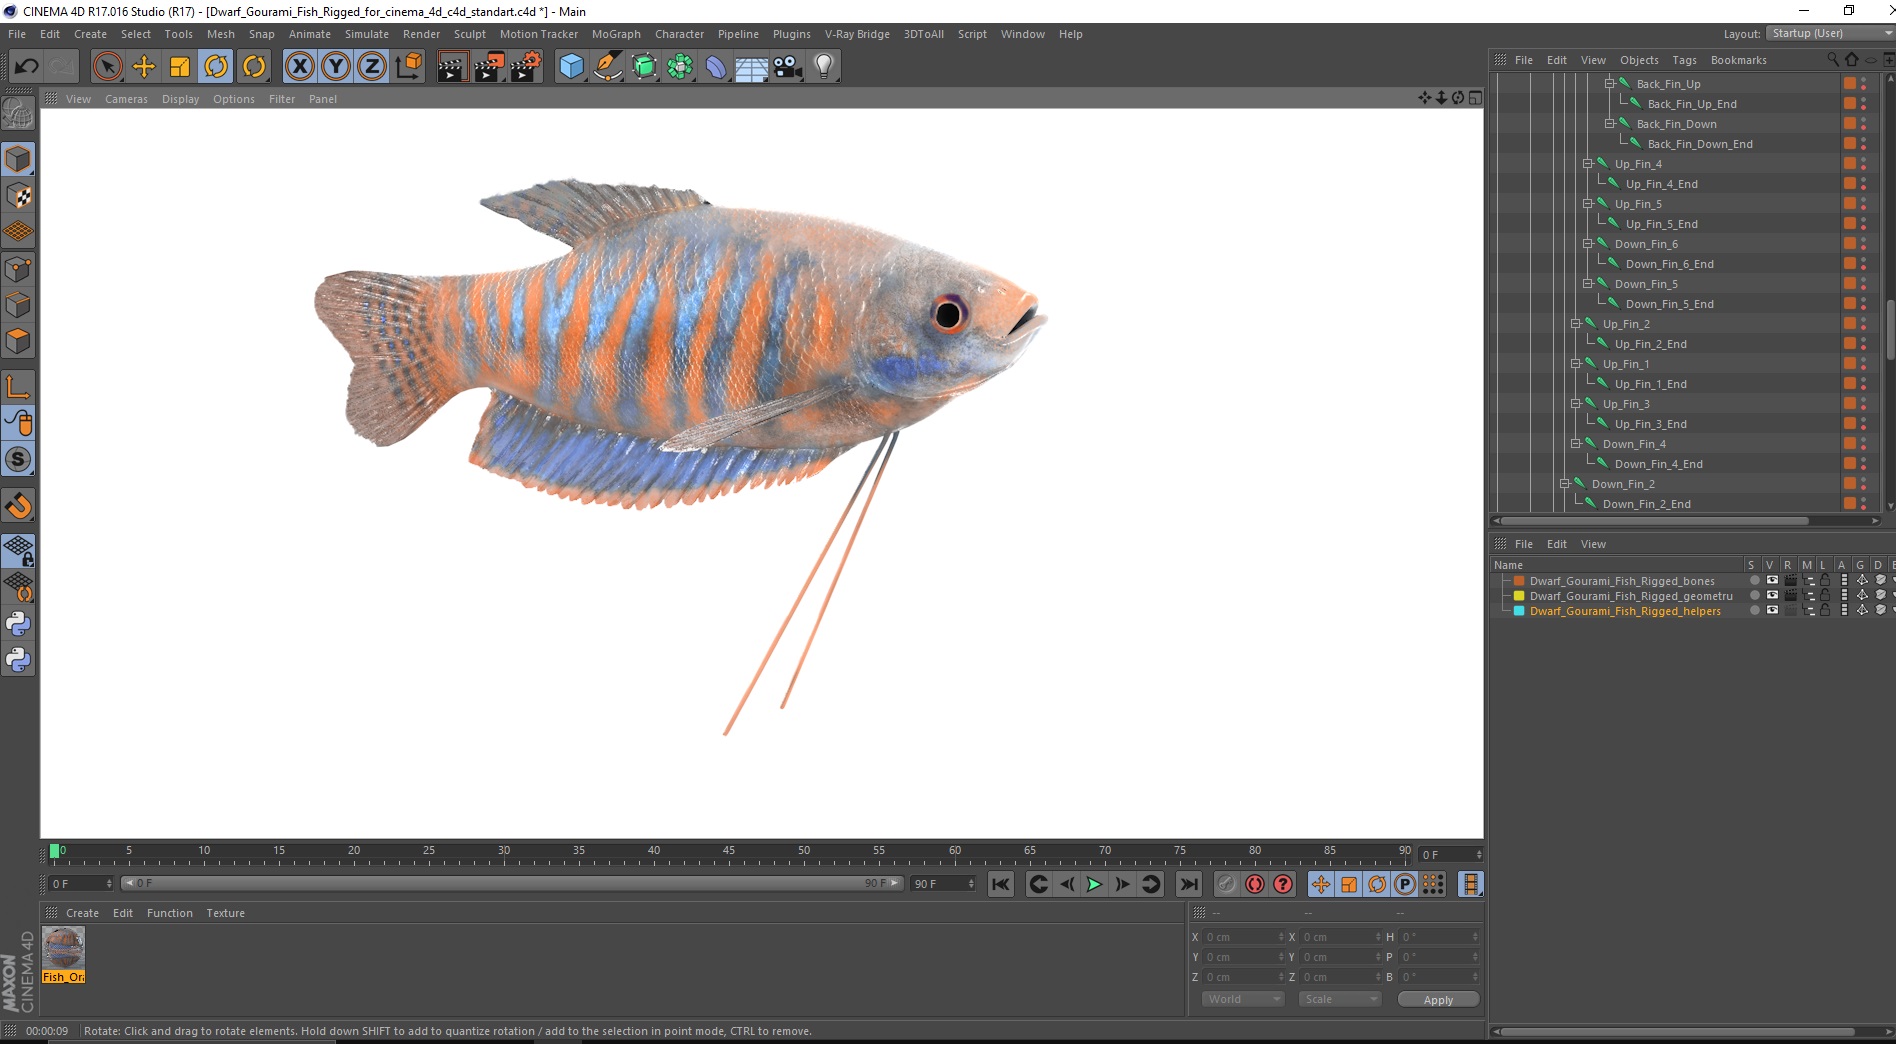This screenshot has width=1896, height=1044.
Task: Open the Array generator icon
Action: tap(680, 67)
